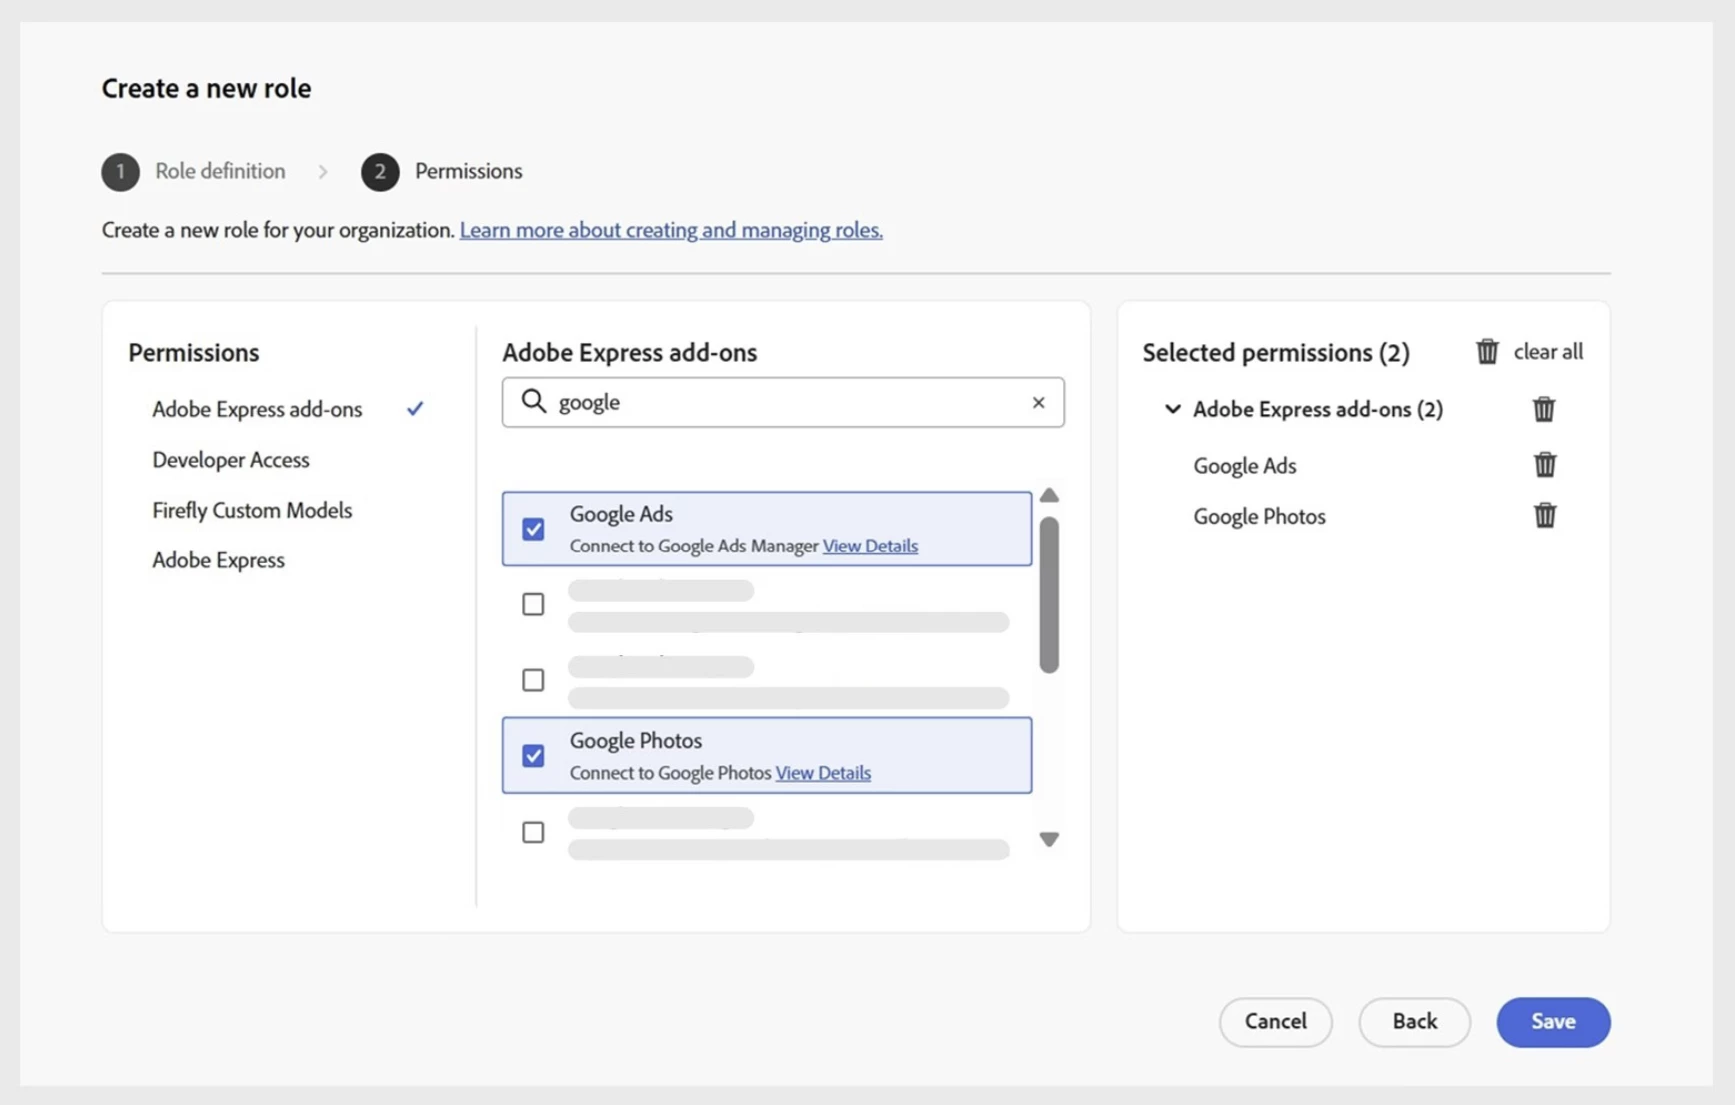Remove Google Photos from selected permissions
Viewport: 1735px width, 1105px height.
tap(1544, 516)
